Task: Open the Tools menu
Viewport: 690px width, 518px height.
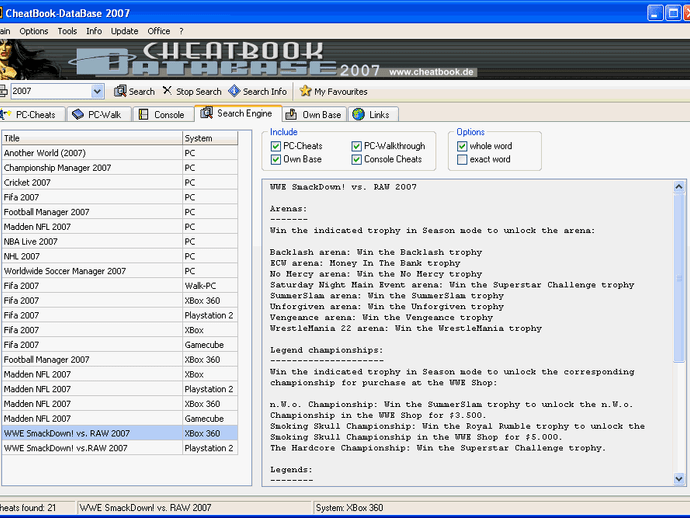Action: 67,31
